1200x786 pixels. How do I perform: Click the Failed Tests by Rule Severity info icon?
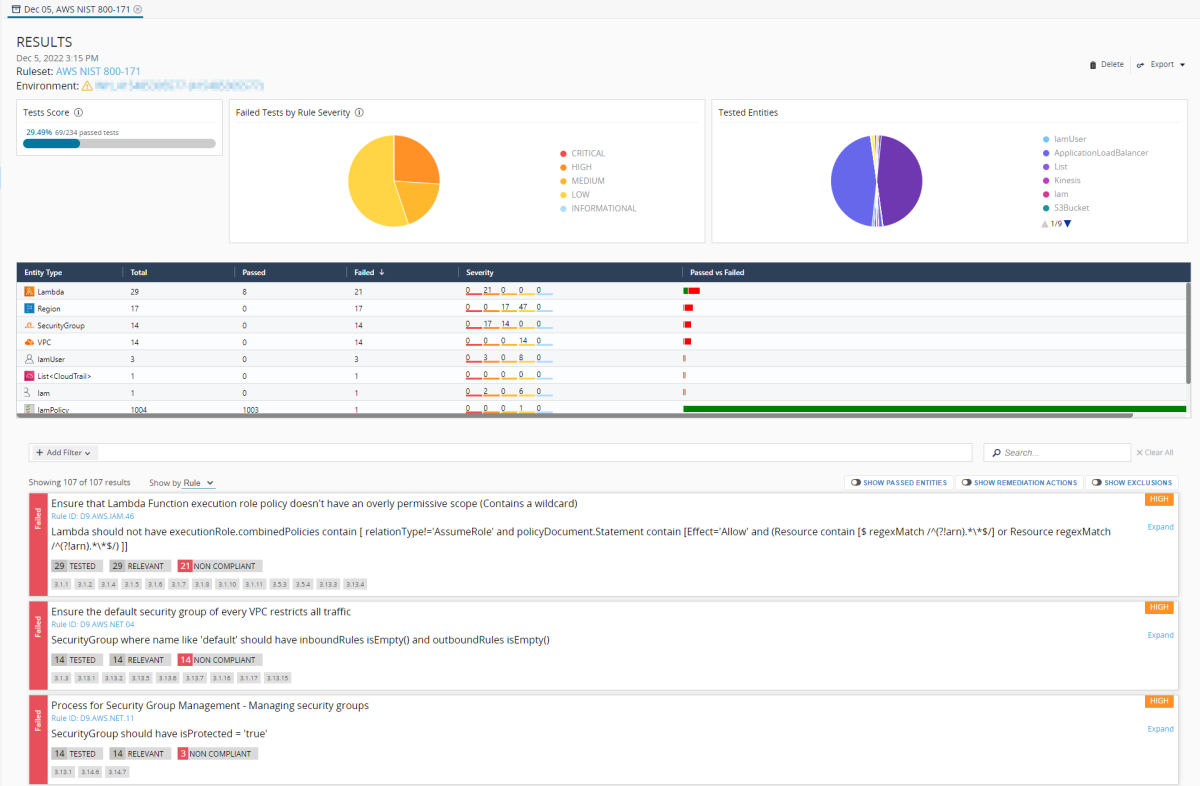(x=359, y=113)
